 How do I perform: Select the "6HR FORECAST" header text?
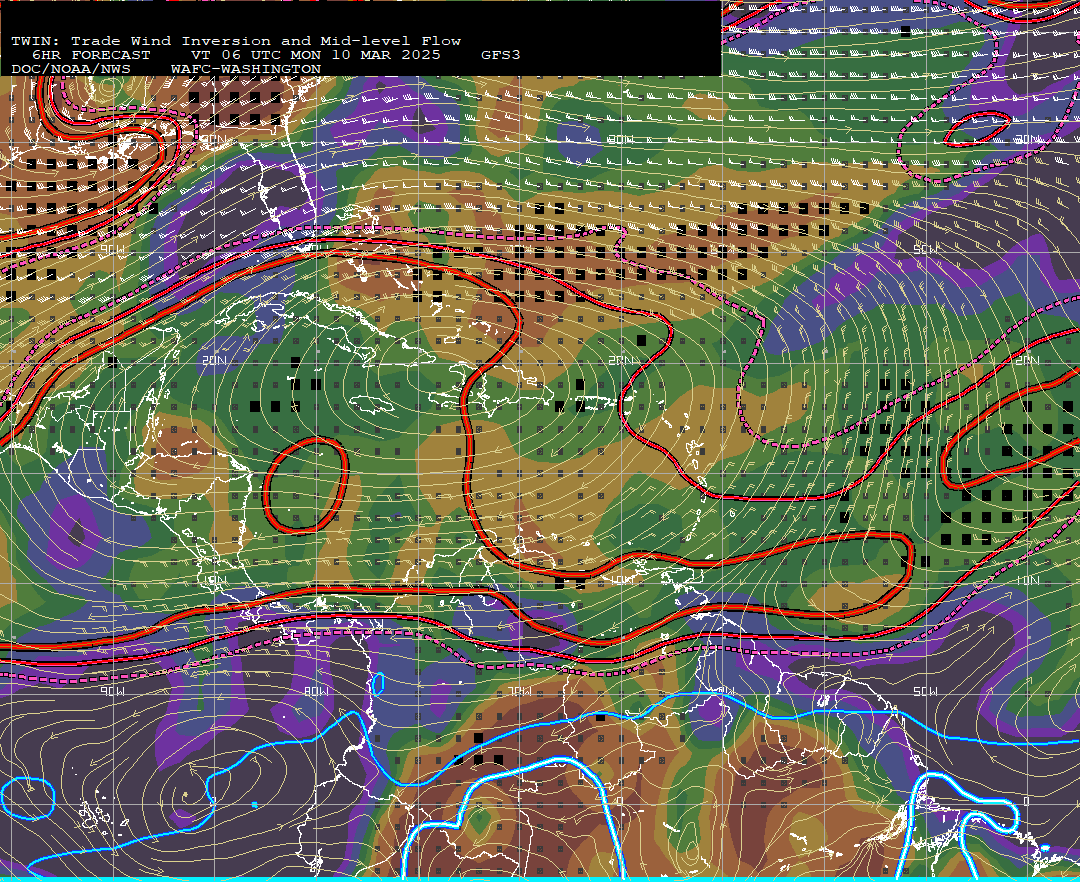coord(91,55)
